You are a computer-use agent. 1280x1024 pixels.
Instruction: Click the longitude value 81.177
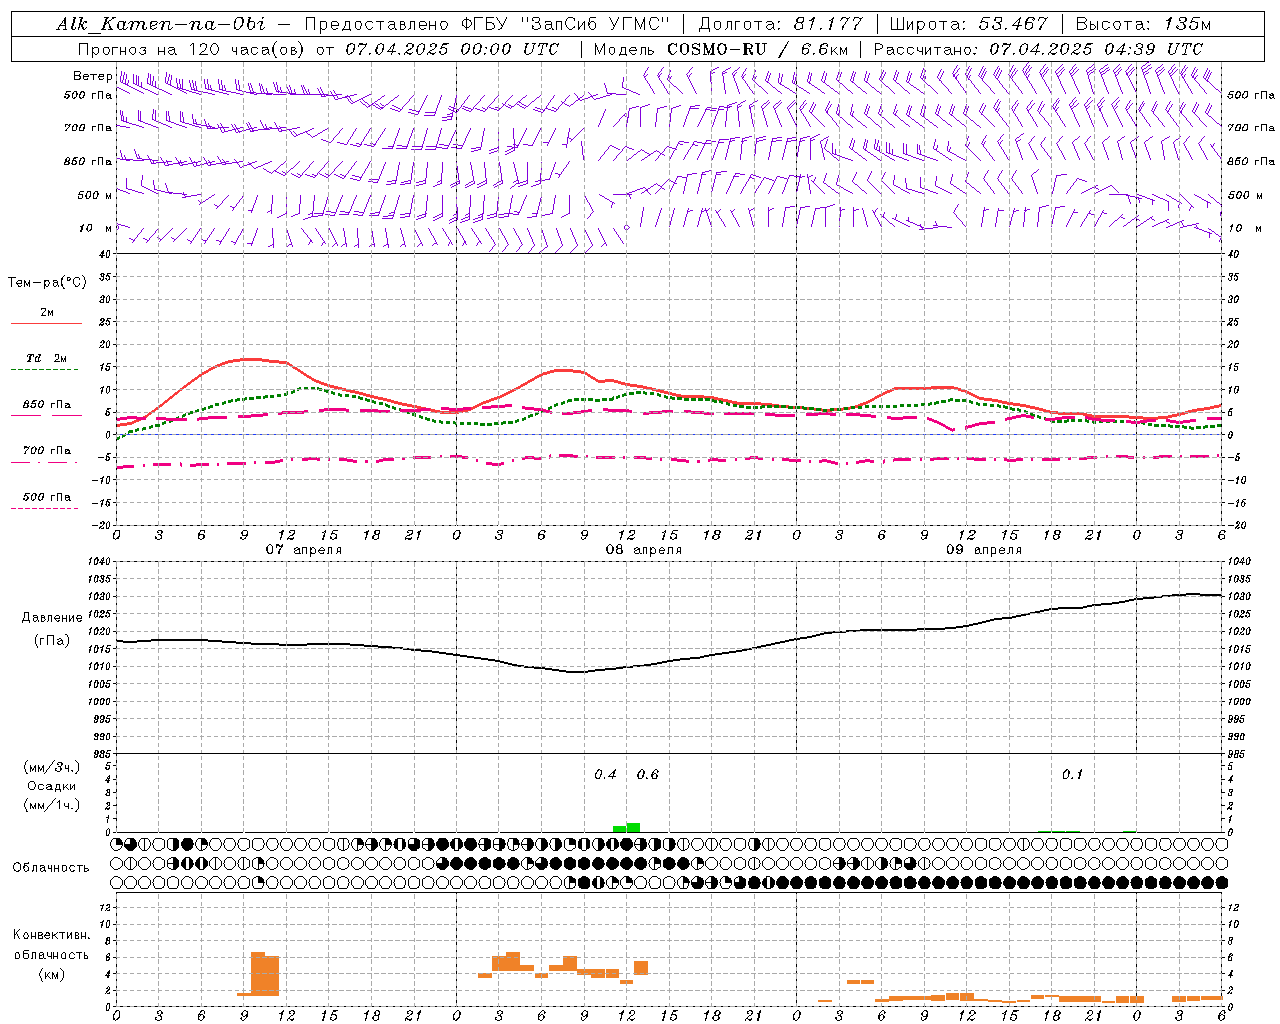click(x=829, y=24)
